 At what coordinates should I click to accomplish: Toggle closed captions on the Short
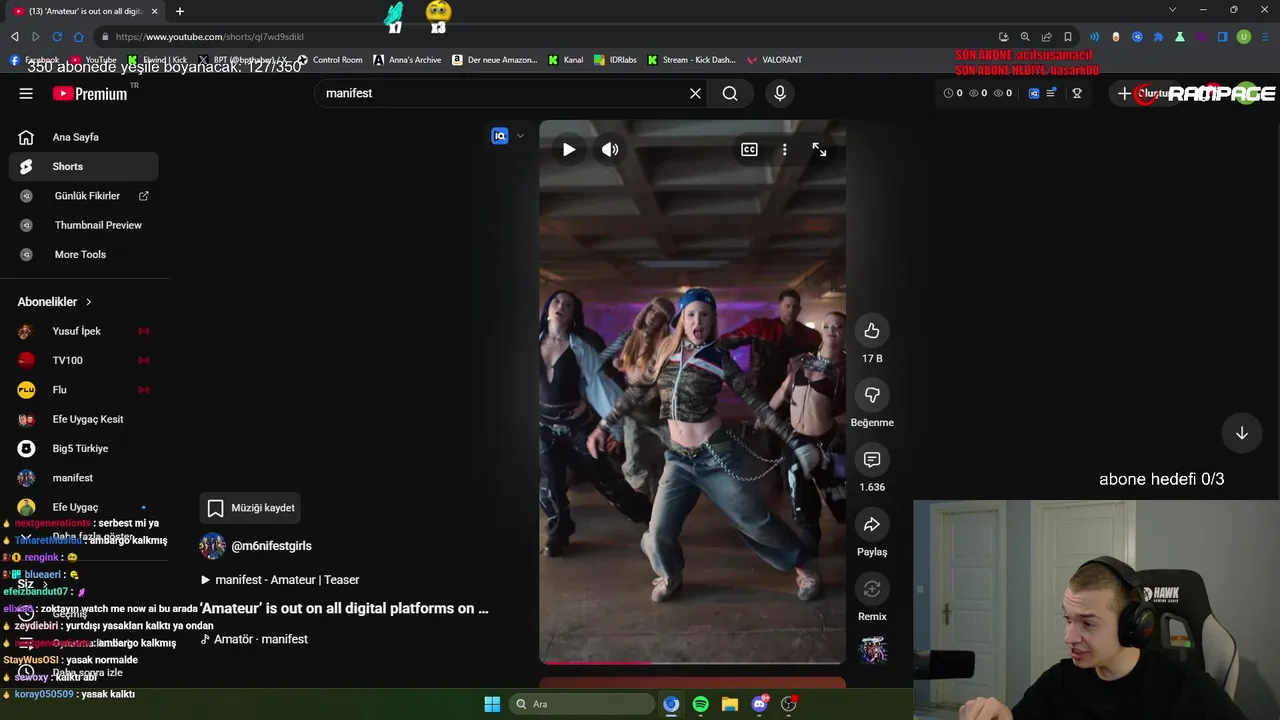(x=749, y=149)
